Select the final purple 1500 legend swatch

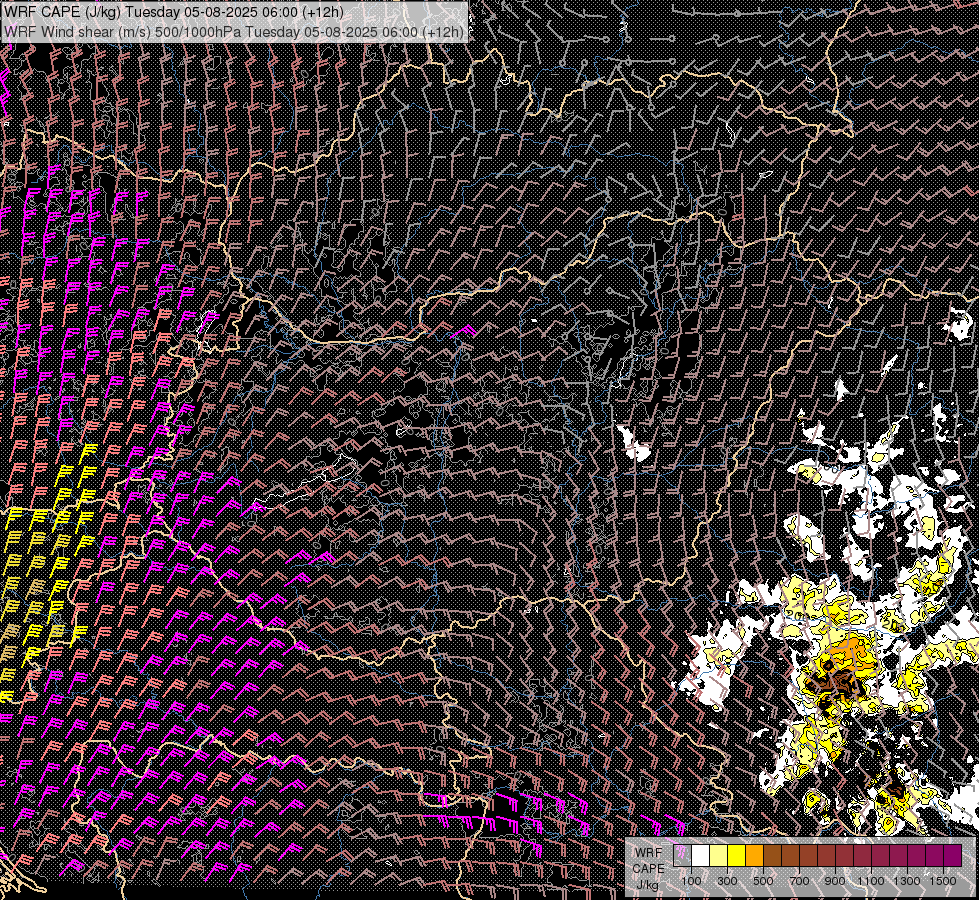(x=952, y=856)
